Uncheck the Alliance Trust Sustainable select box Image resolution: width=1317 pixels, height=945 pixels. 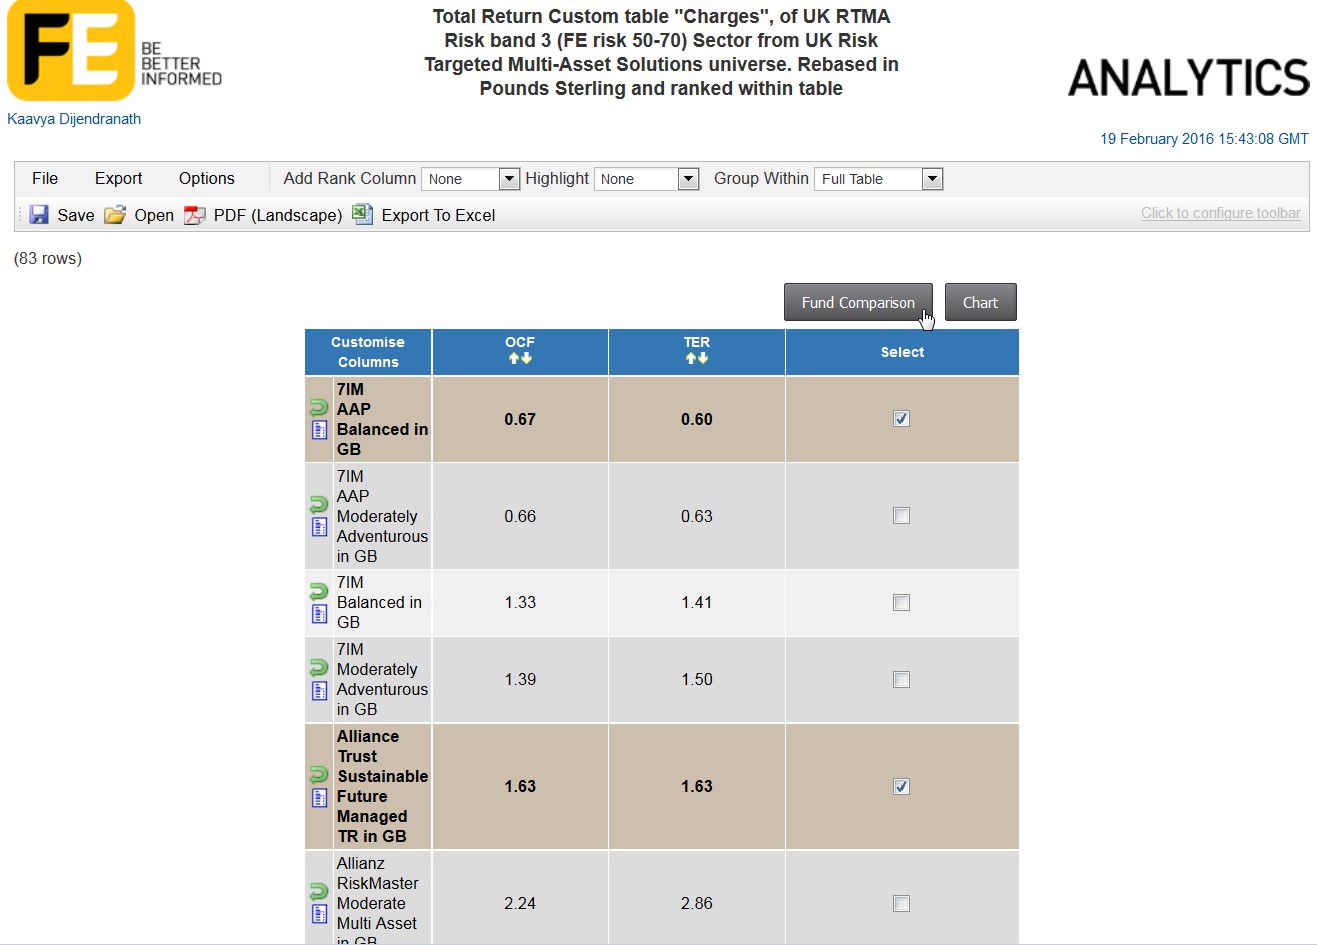[901, 787]
